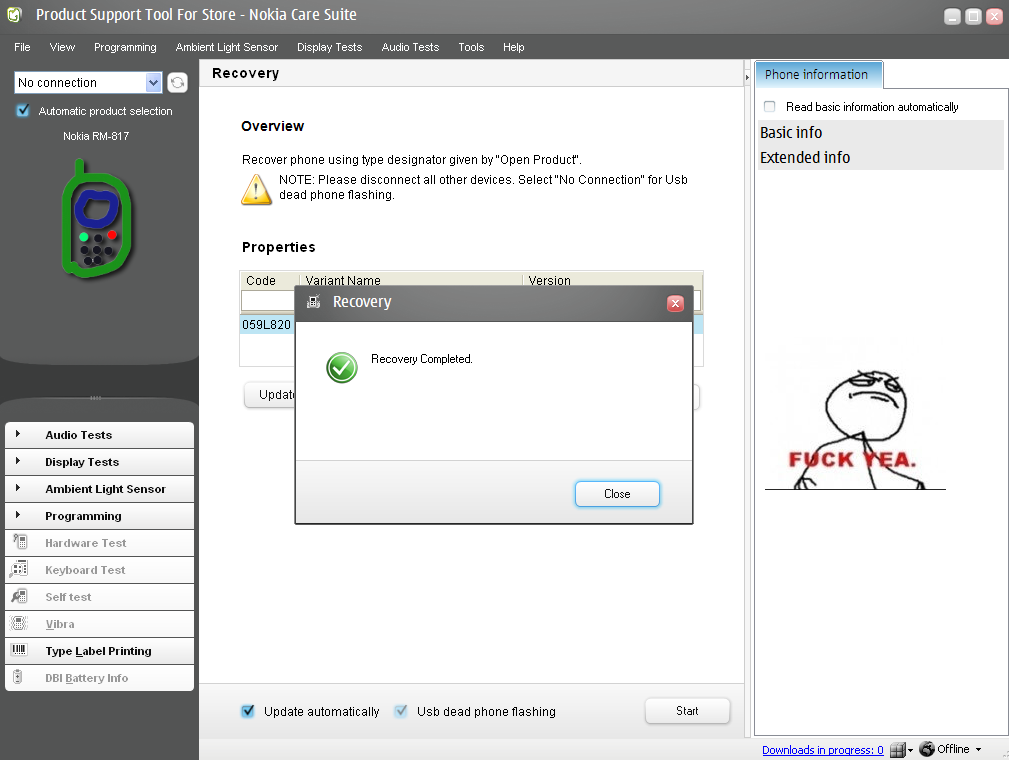Click the Nokia RM-817 phone image
The height and width of the screenshot is (760, 1009).
(x=96, y=219)
